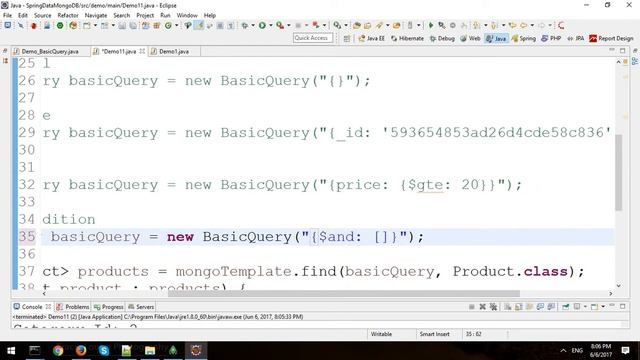640x360 pixels.
Task: Maximize the Console panel
Action: pyautogui.click(x=622, y=306)
